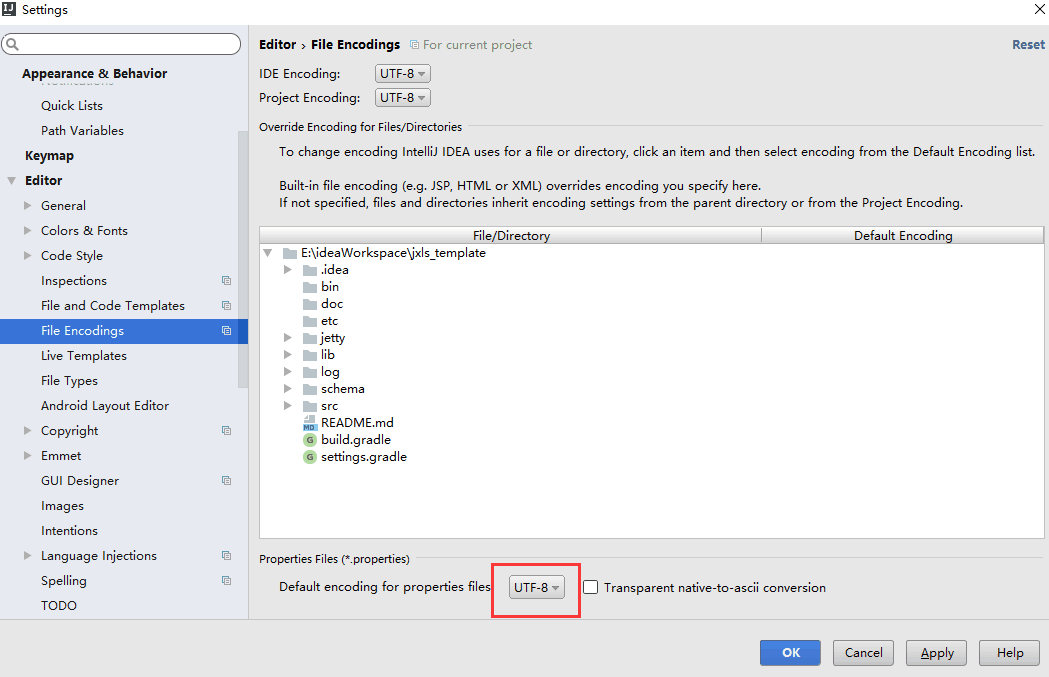1049x677 pixels.
Task: Click the Help button
Action: tap(1010, 653)
